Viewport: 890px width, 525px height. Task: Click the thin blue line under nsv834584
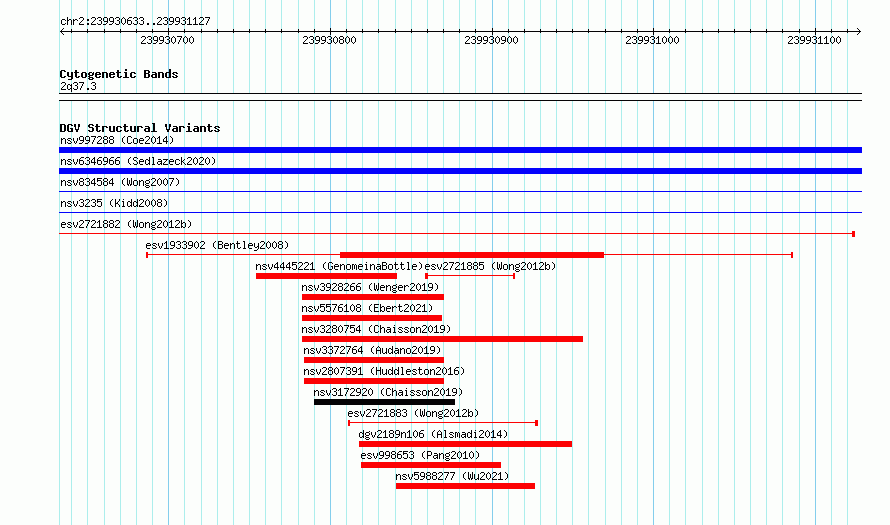coord(460,192)
